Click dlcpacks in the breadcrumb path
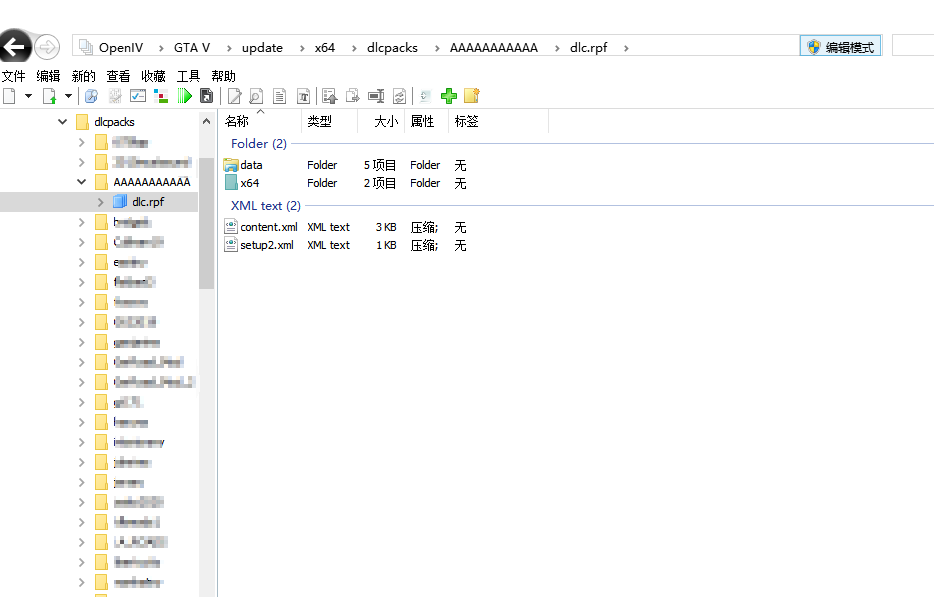Viewport: 934px width, 597px height. [x=392, y=48]
